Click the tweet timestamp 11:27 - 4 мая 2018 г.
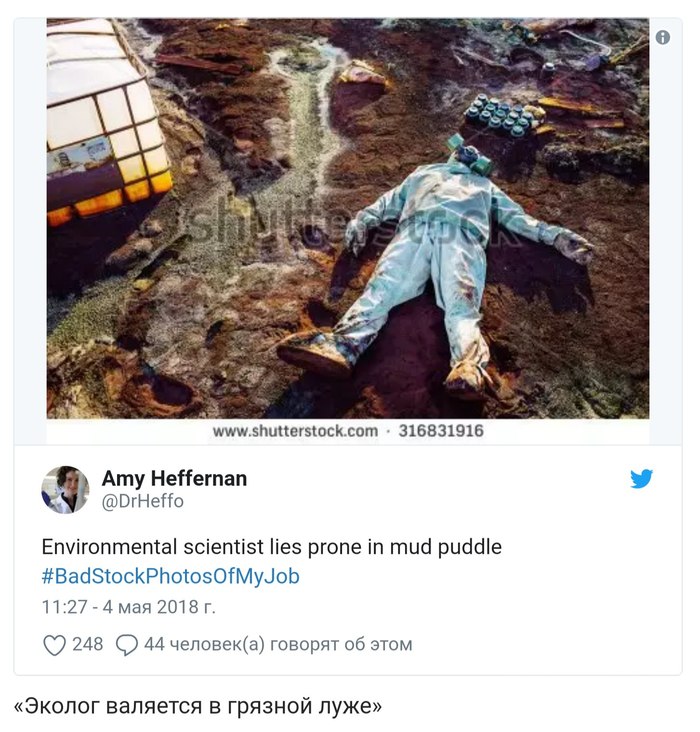 [128, 607]
